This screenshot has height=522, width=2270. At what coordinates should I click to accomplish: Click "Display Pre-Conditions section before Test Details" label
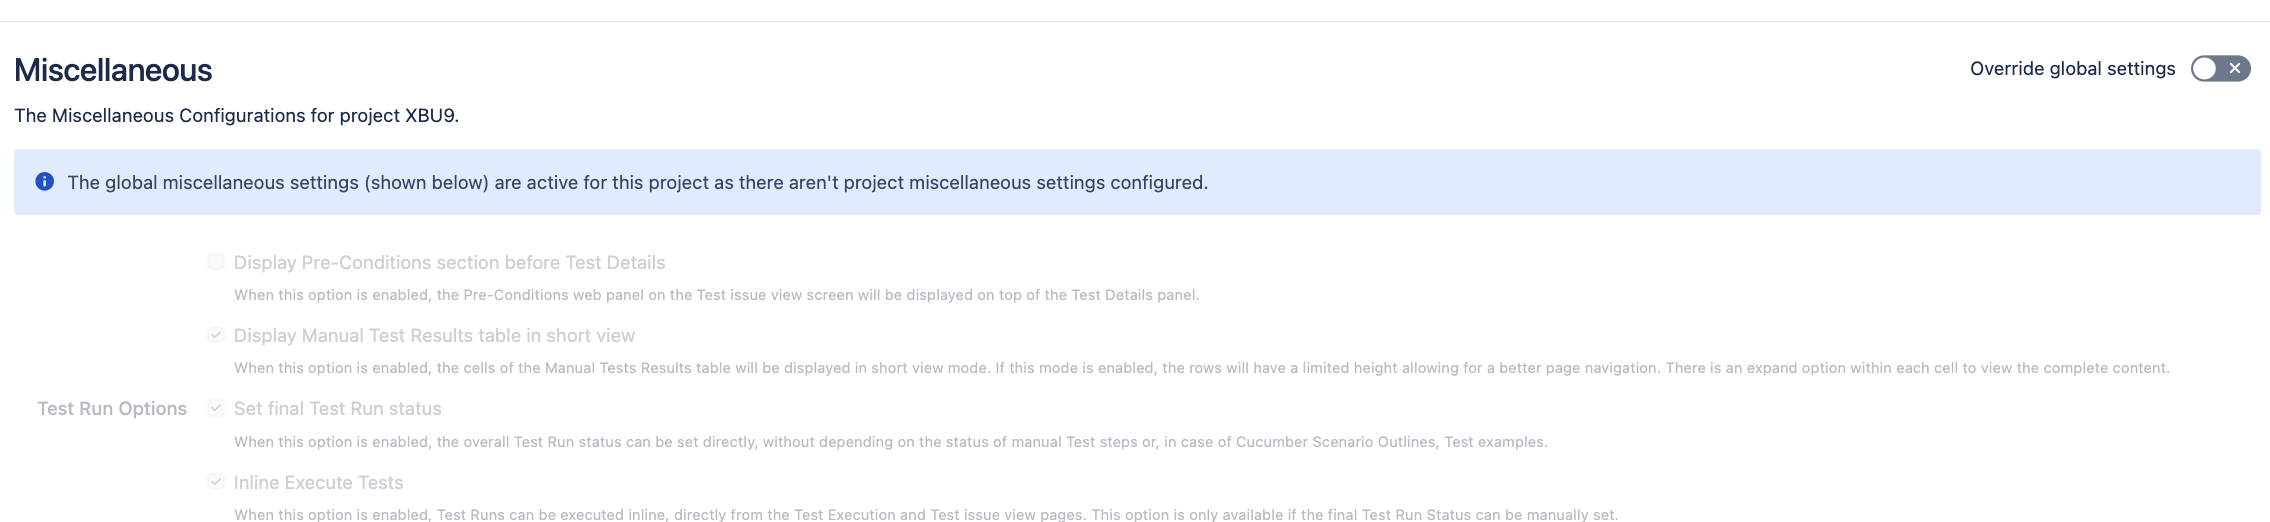click(449, 263)
